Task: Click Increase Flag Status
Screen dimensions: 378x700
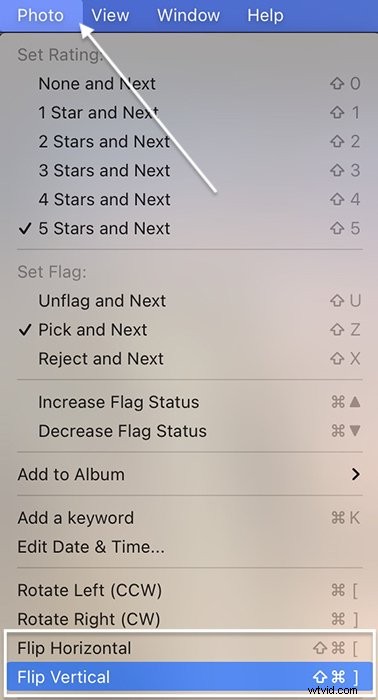Action: (189, 402)
